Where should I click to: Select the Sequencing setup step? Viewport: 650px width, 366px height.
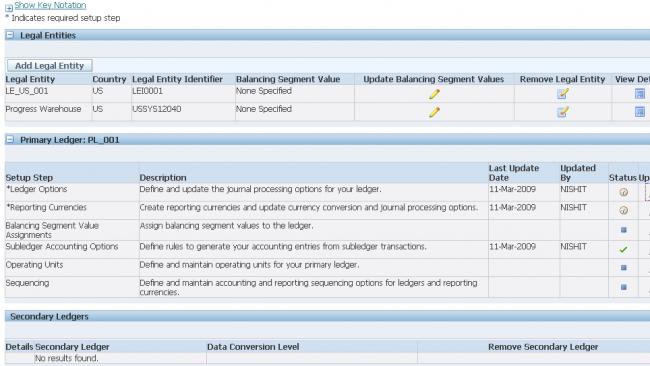click(27, 283)
